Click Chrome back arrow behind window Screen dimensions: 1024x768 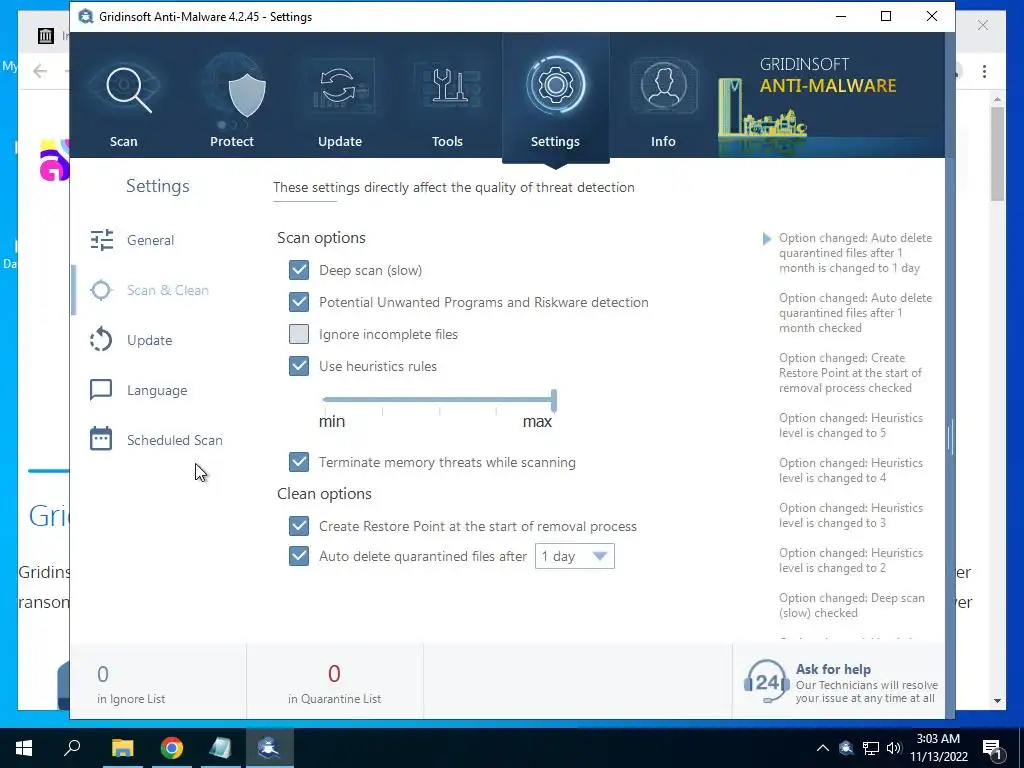point(40,71)
